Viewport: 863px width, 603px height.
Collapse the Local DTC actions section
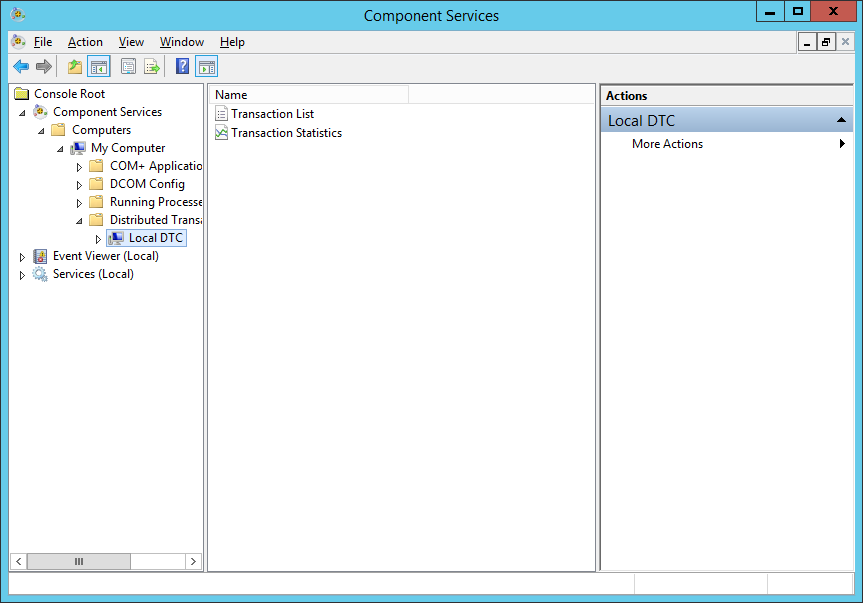coord(842,121)
